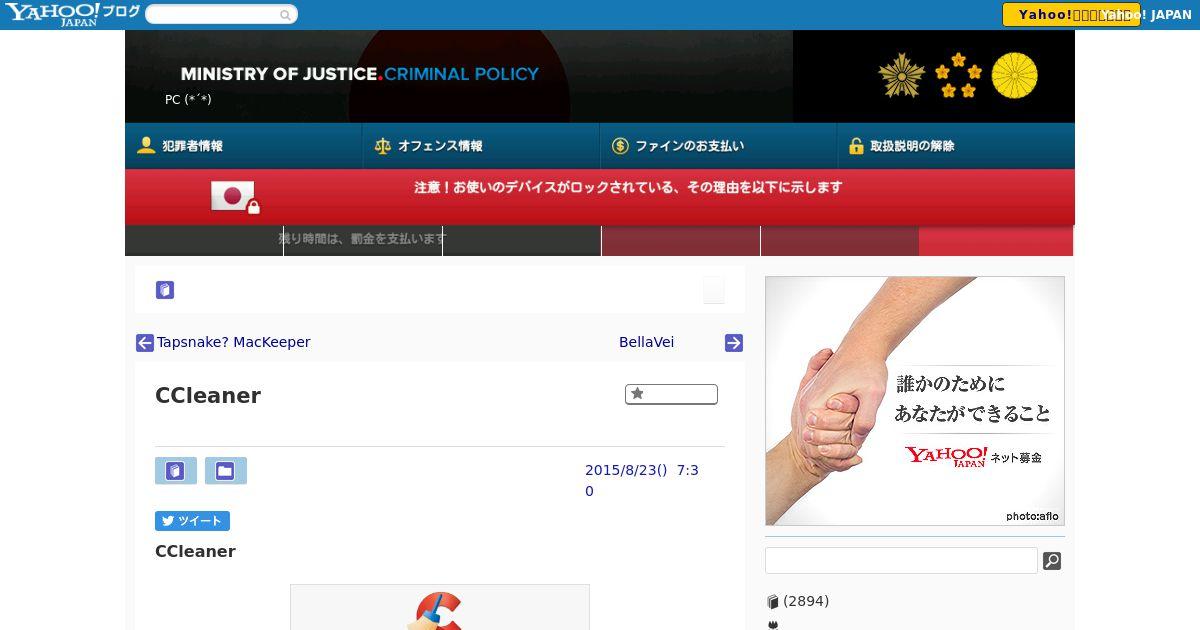Viewport: 1200px width, 630px height.
Task: Click the blue book icon button under title
Action: click(176, 471)
